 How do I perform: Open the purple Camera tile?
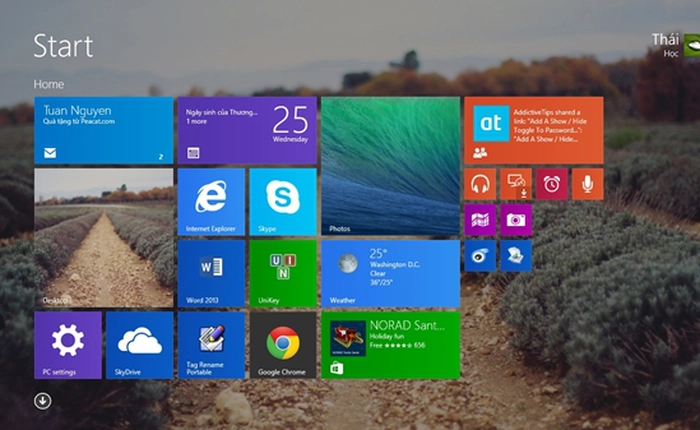pos(516,220)
